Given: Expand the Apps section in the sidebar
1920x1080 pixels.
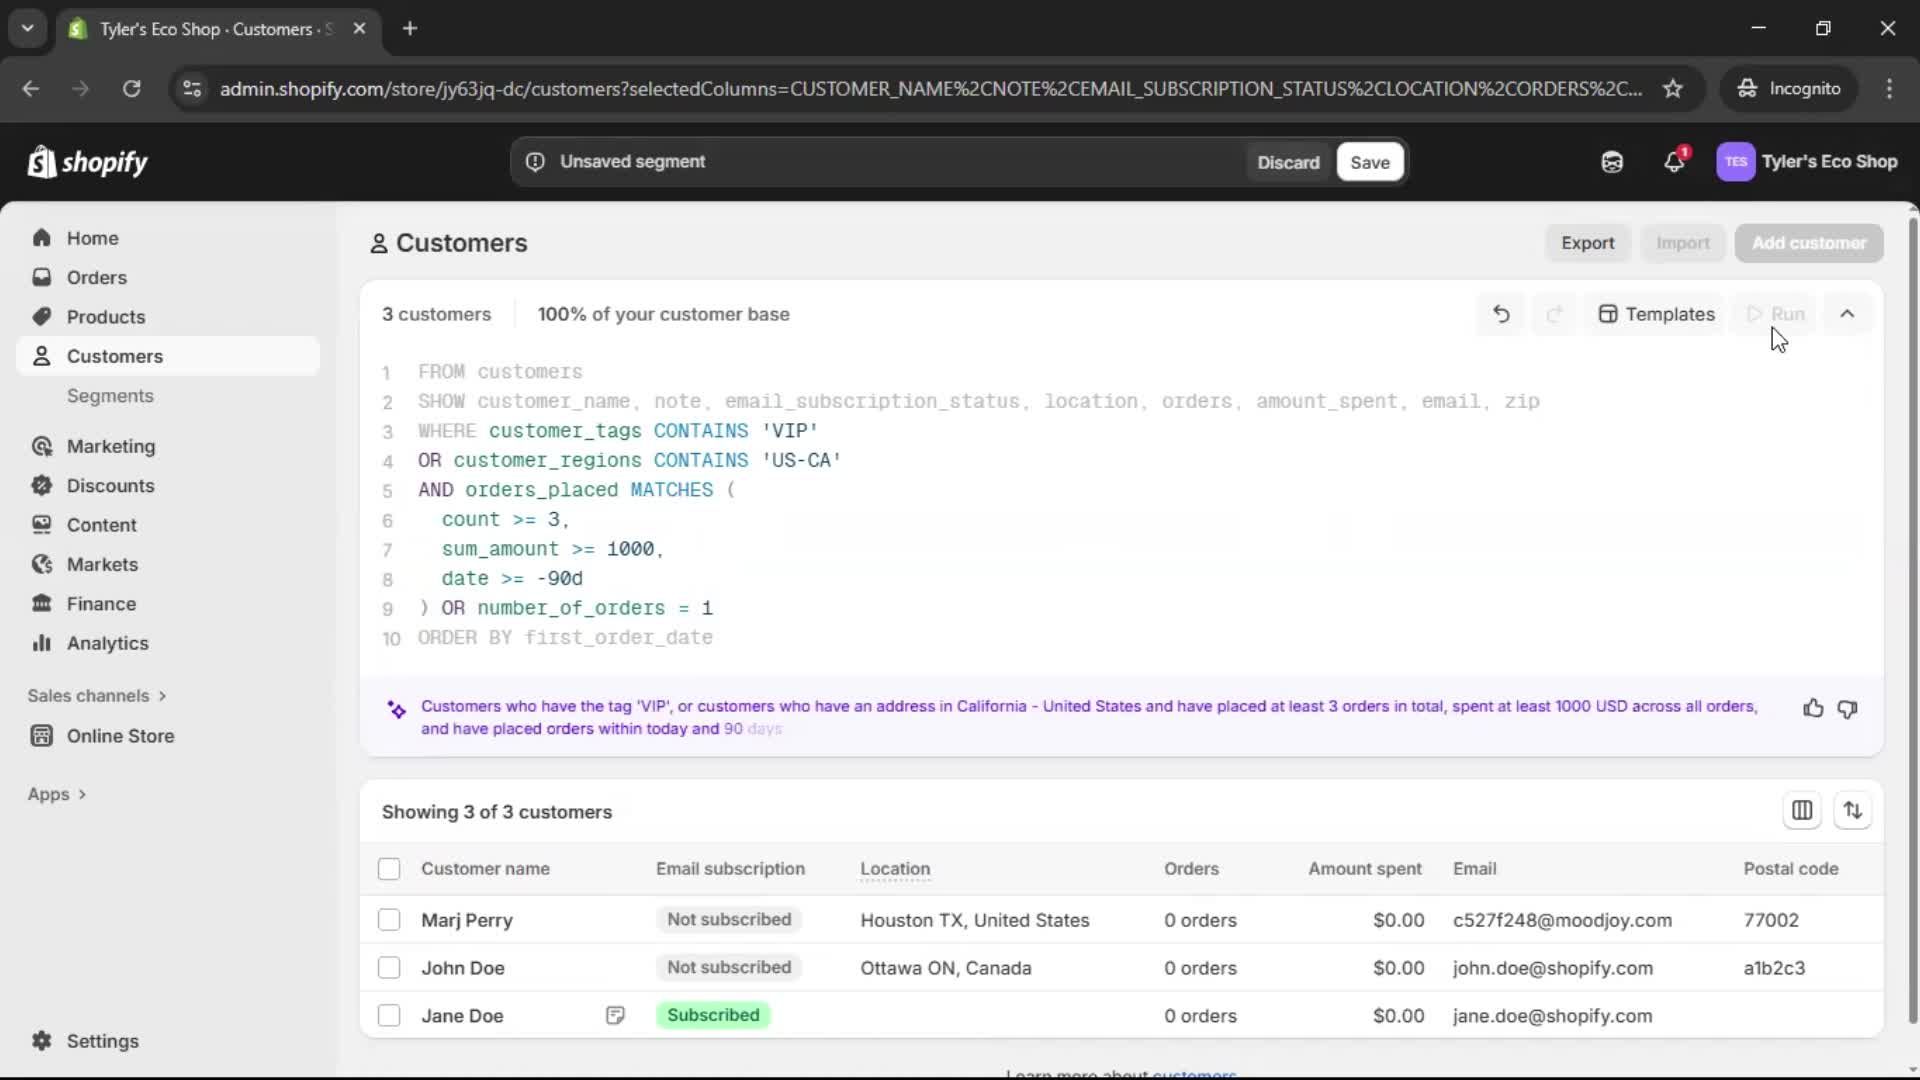Looking at the screenshot, I should click(x=57, y=793).
